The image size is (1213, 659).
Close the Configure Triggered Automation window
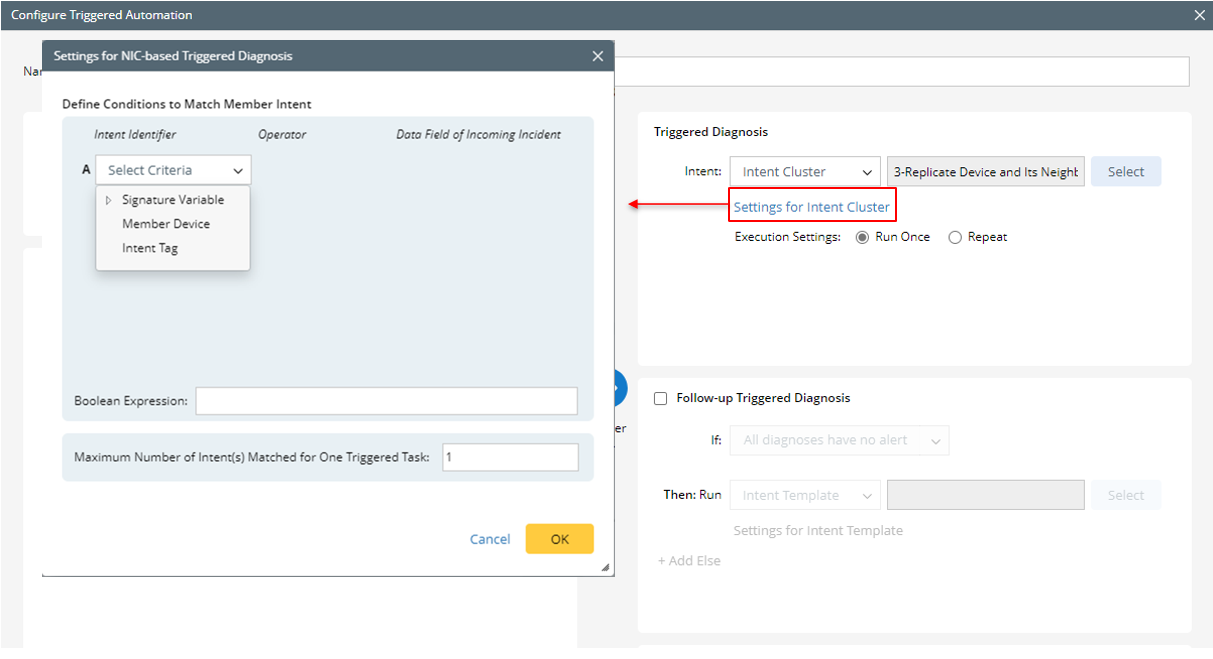click(1200, 15)
